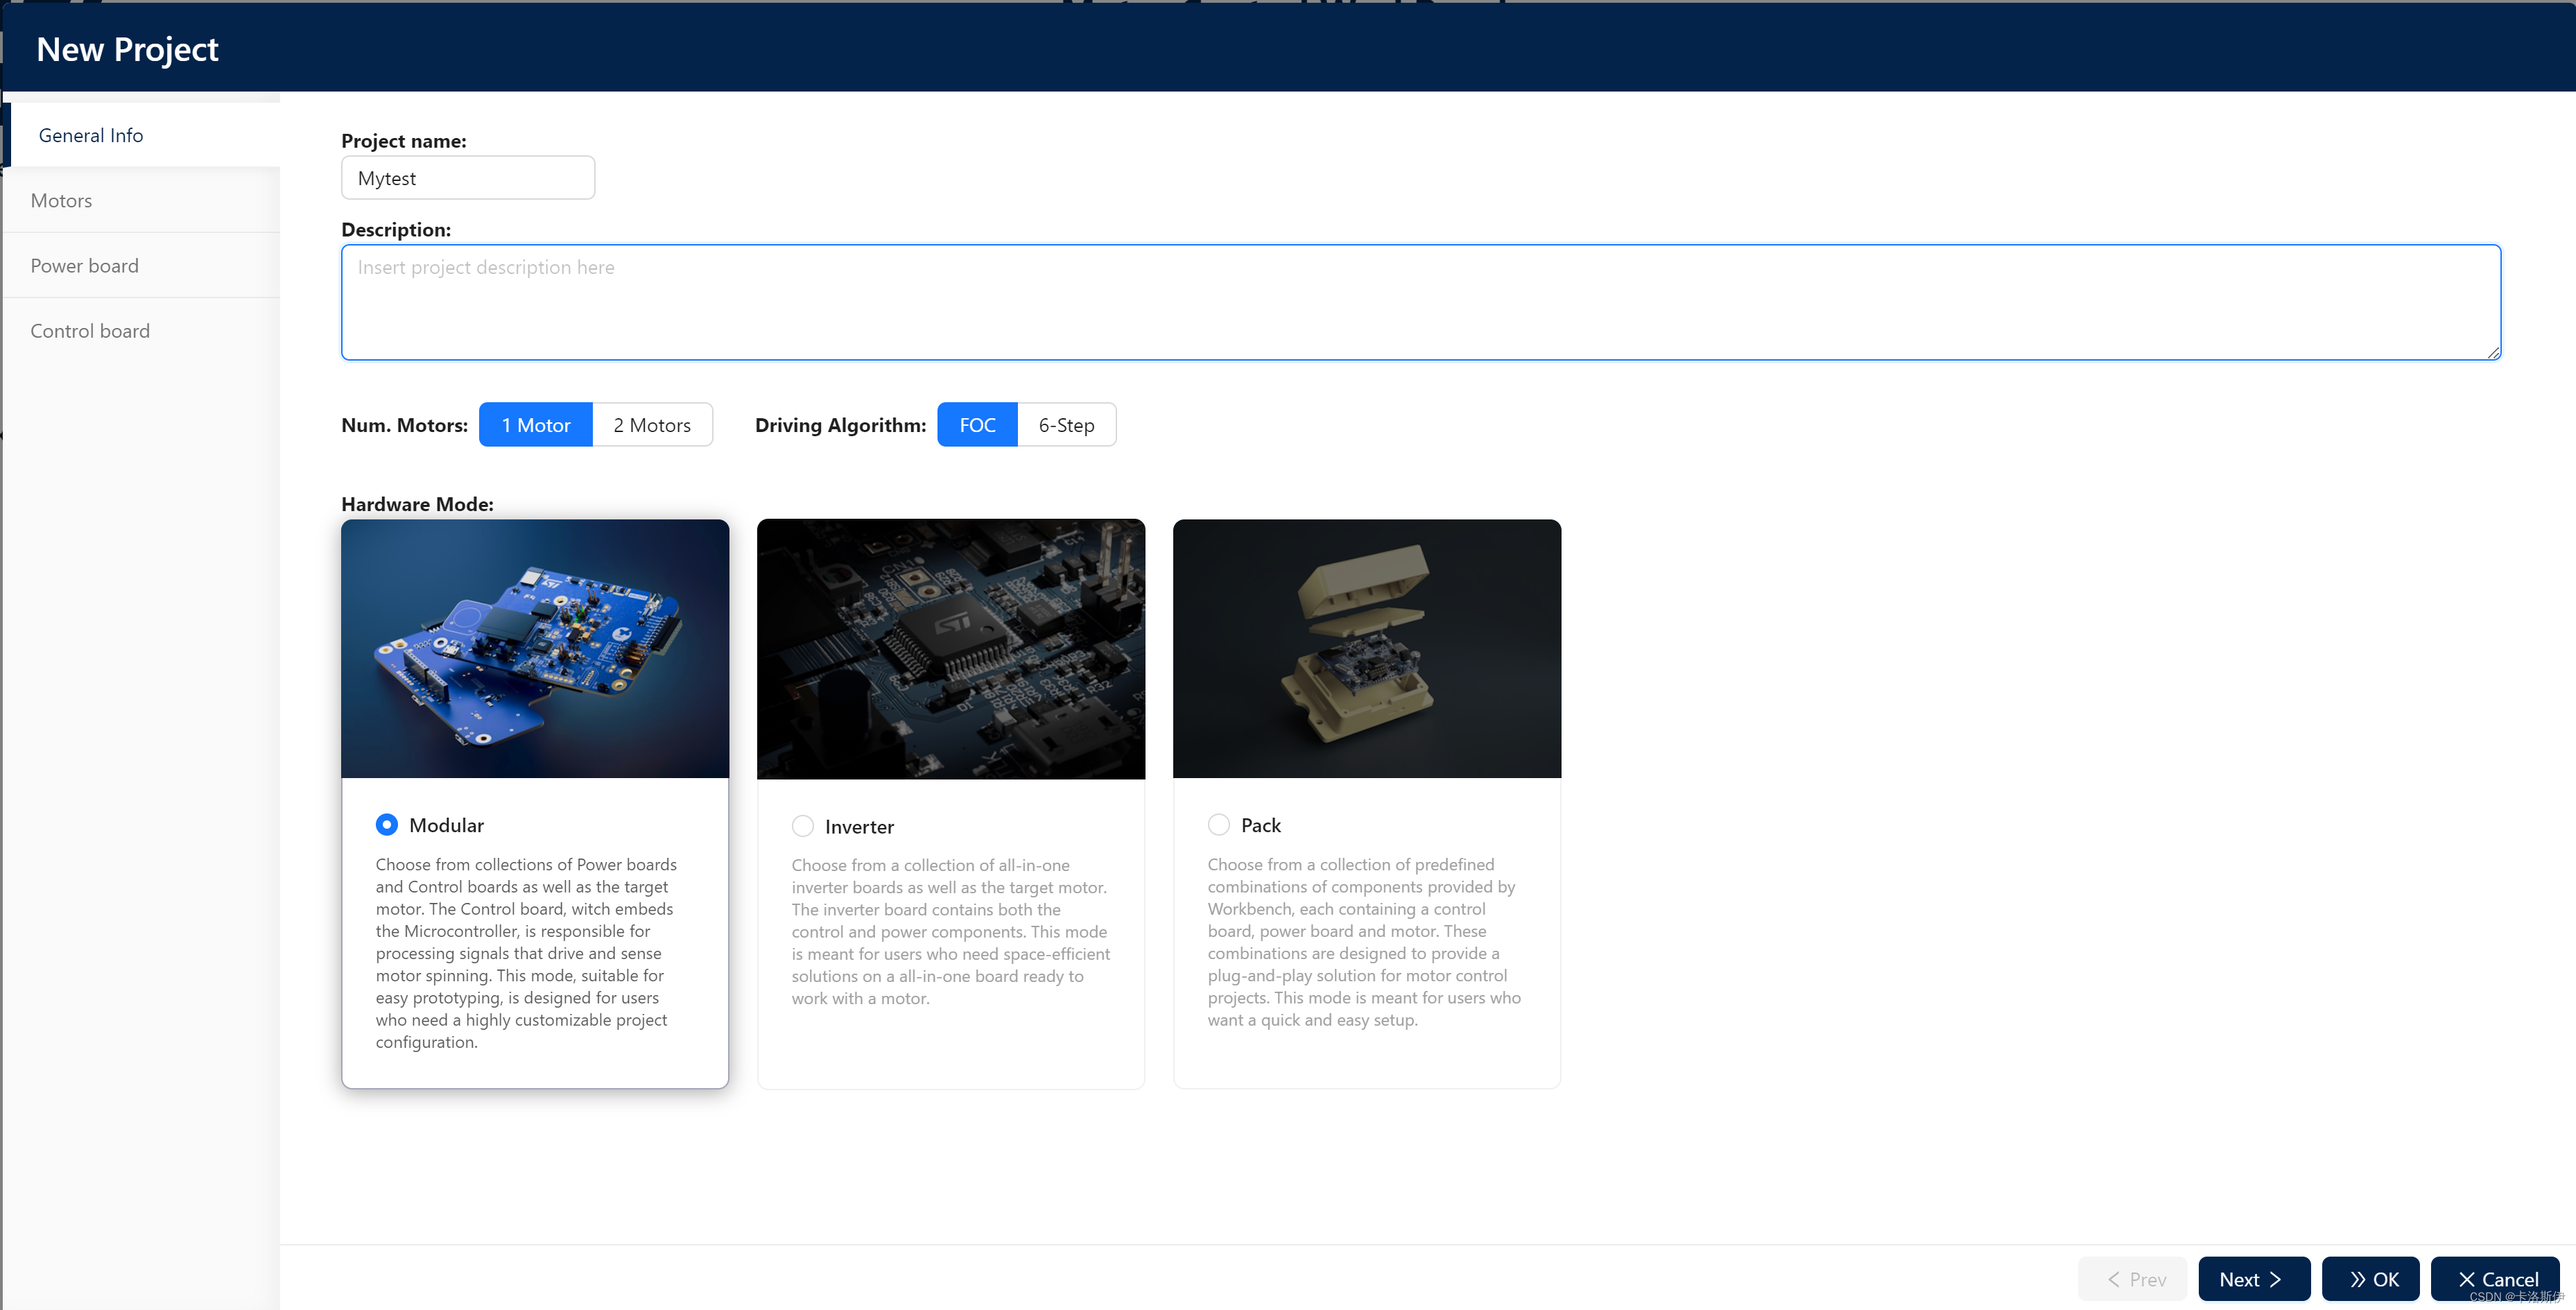Screen dimensions: 2576x1310
Task: Select the Modular radio button
Action: click(x=386, y=825)
